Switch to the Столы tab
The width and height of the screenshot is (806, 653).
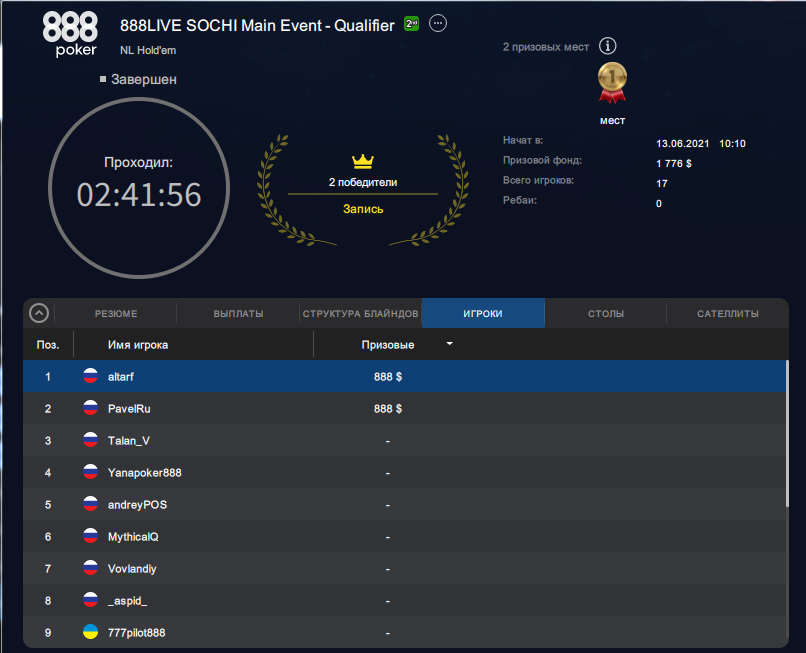pos(606,314)
